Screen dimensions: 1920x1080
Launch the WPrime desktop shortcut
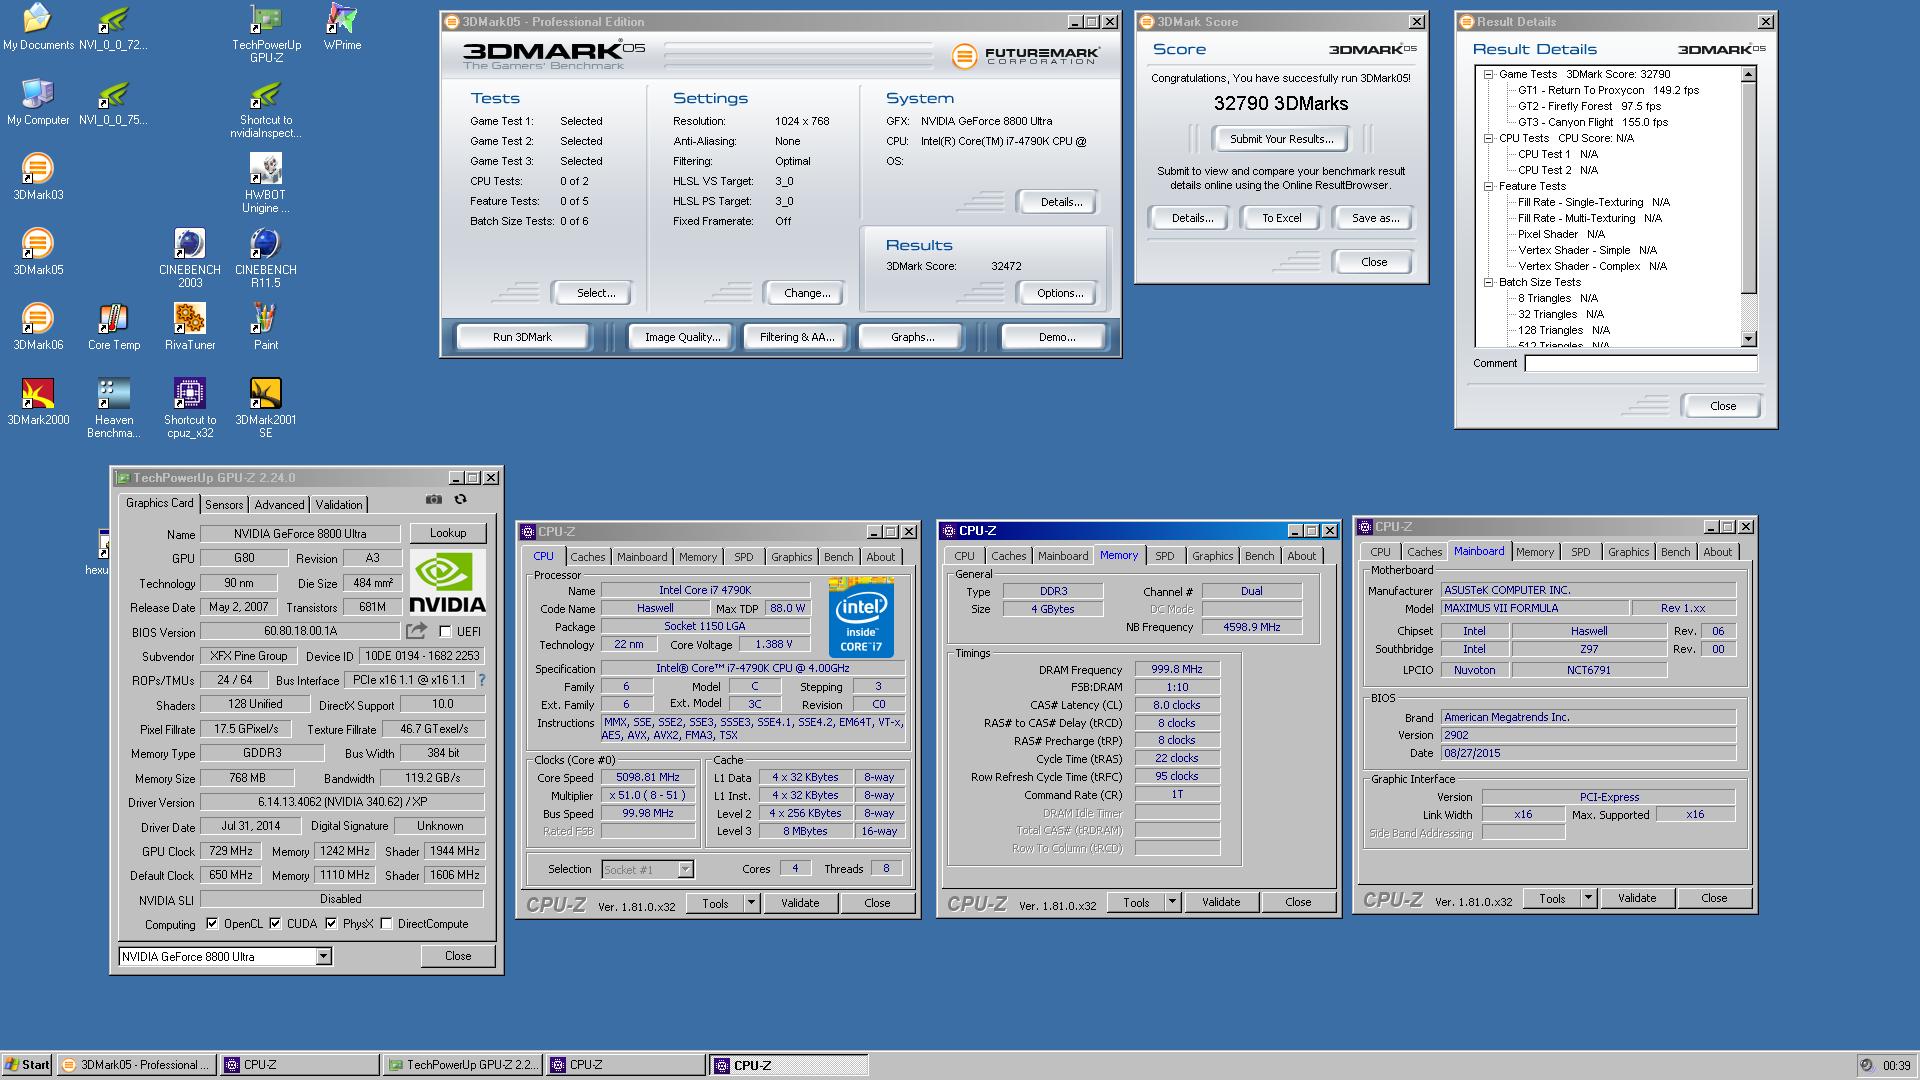342,27
